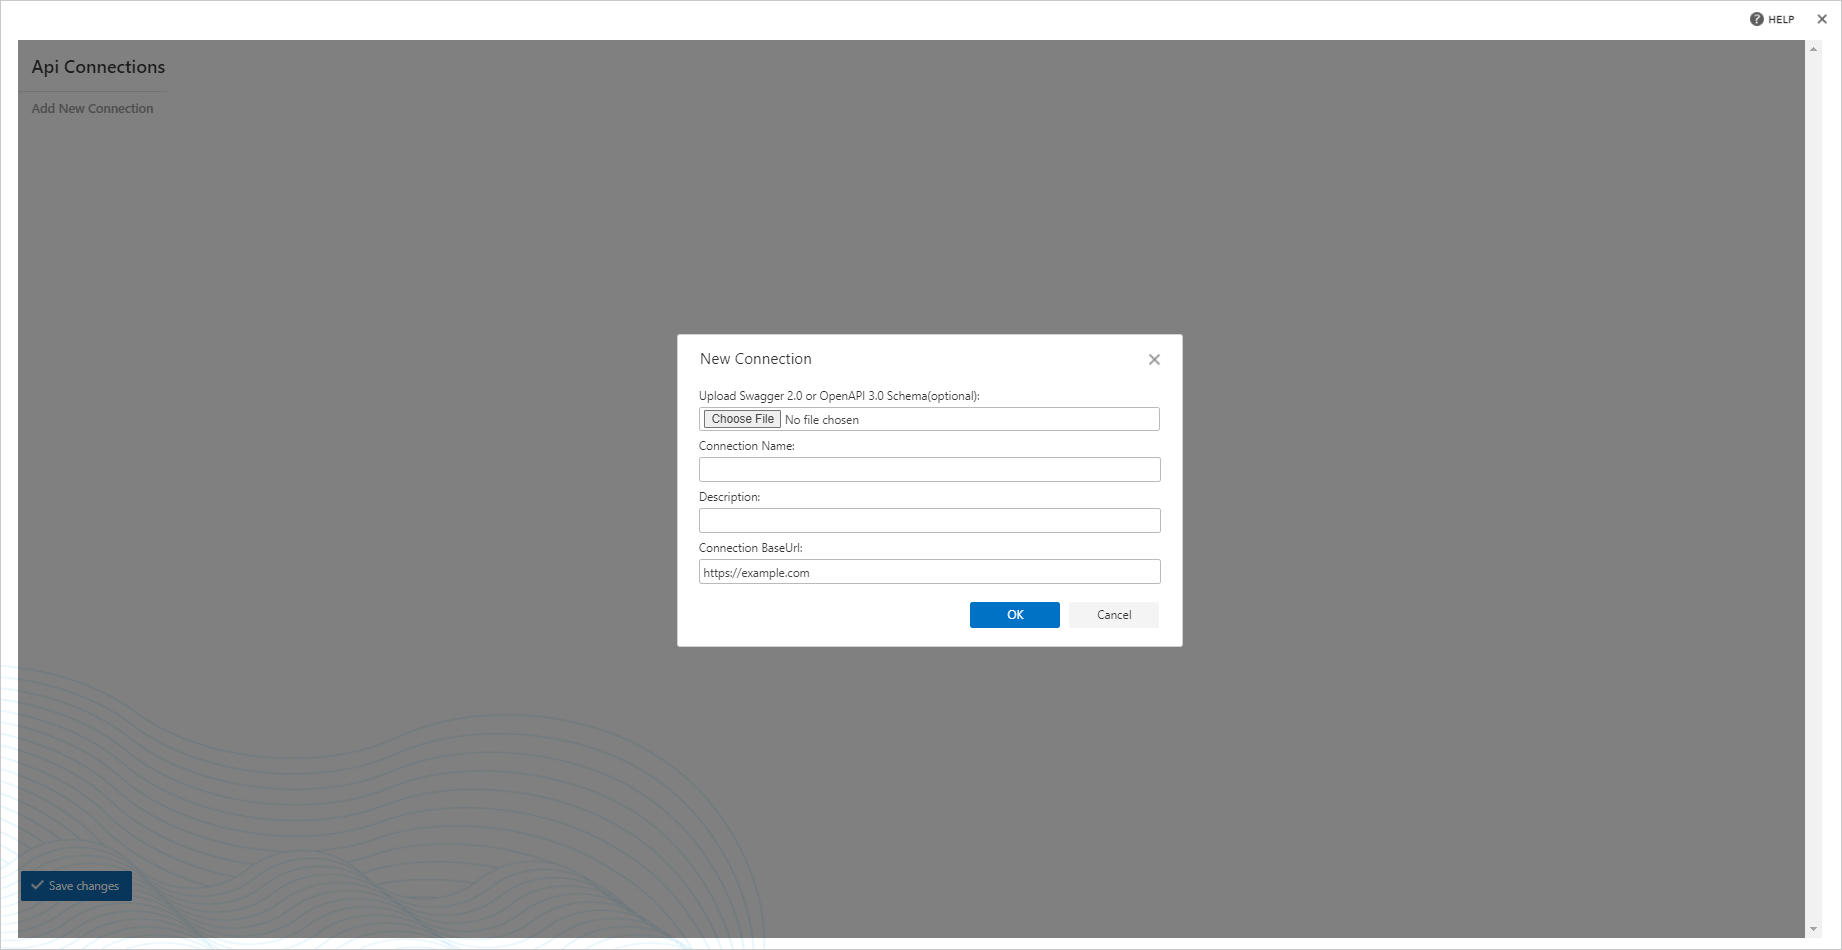The image size is (1842, 950).
Task: Focus the Description input field
Action: 929,521
